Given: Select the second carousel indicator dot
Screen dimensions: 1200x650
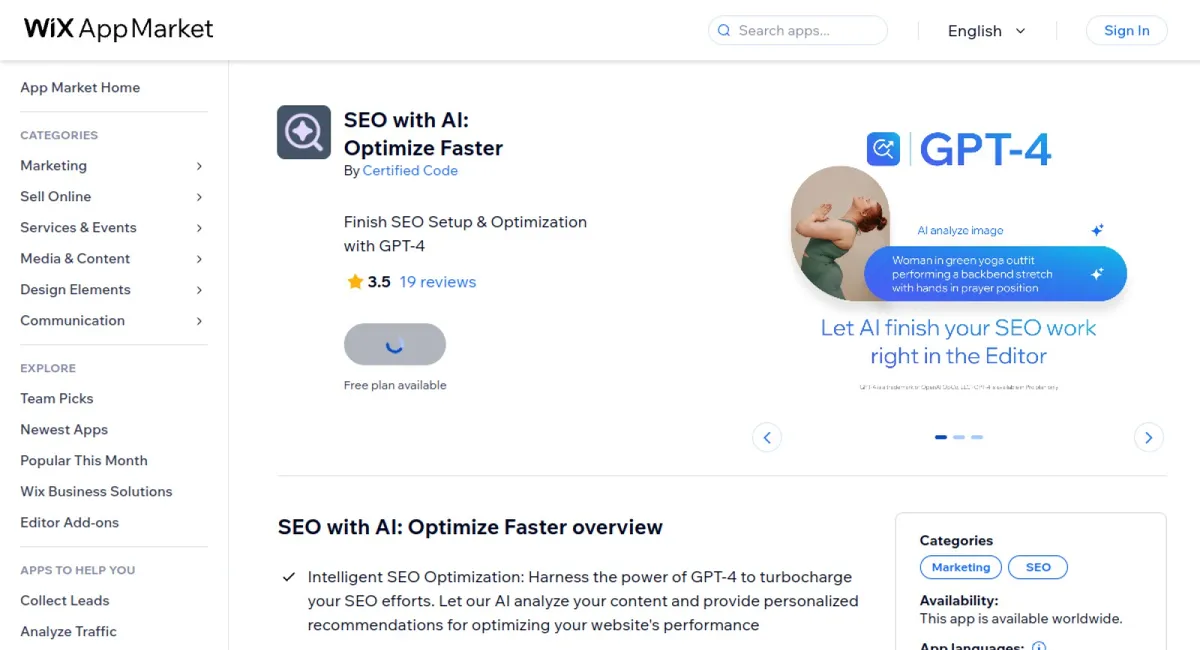Looking at the screenshot, I should pos(959,437).
